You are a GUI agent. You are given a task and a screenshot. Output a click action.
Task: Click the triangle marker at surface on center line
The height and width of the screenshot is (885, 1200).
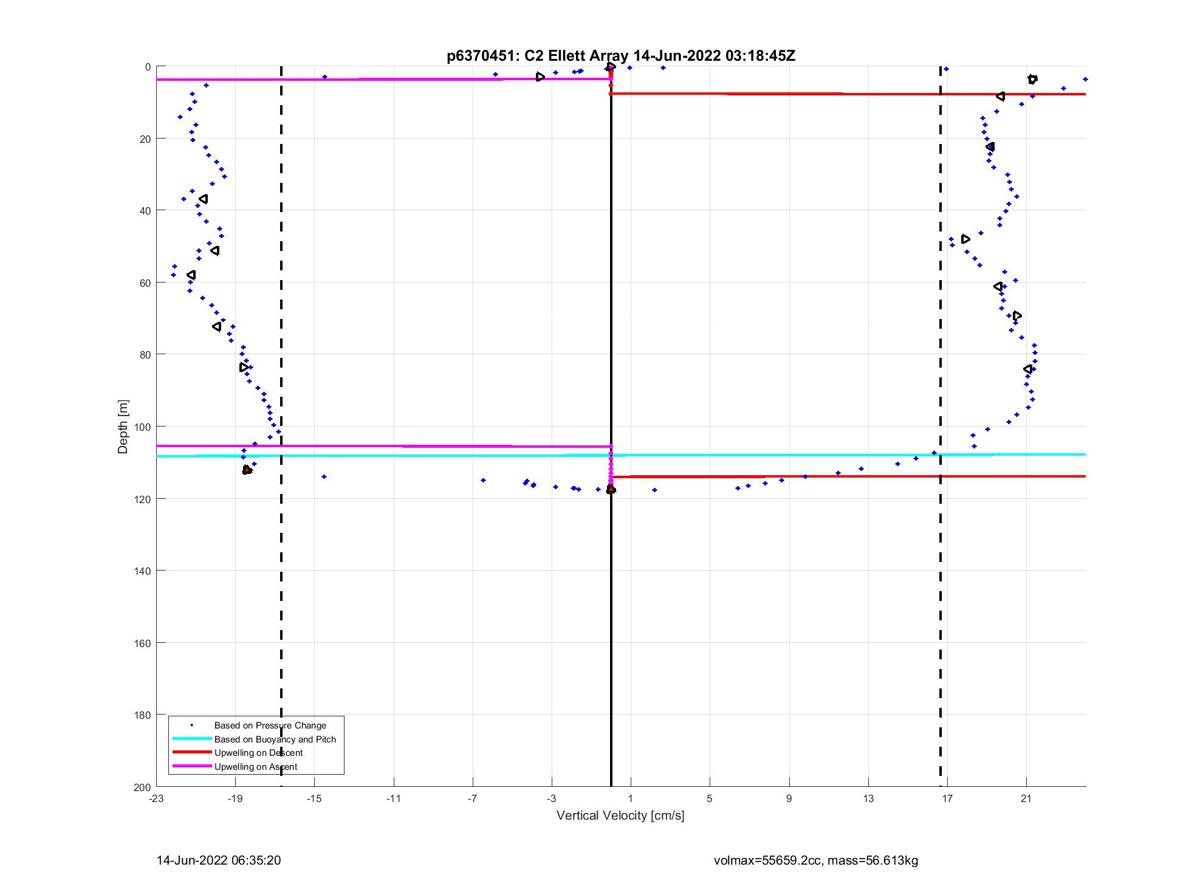click(x=610, y=67)
